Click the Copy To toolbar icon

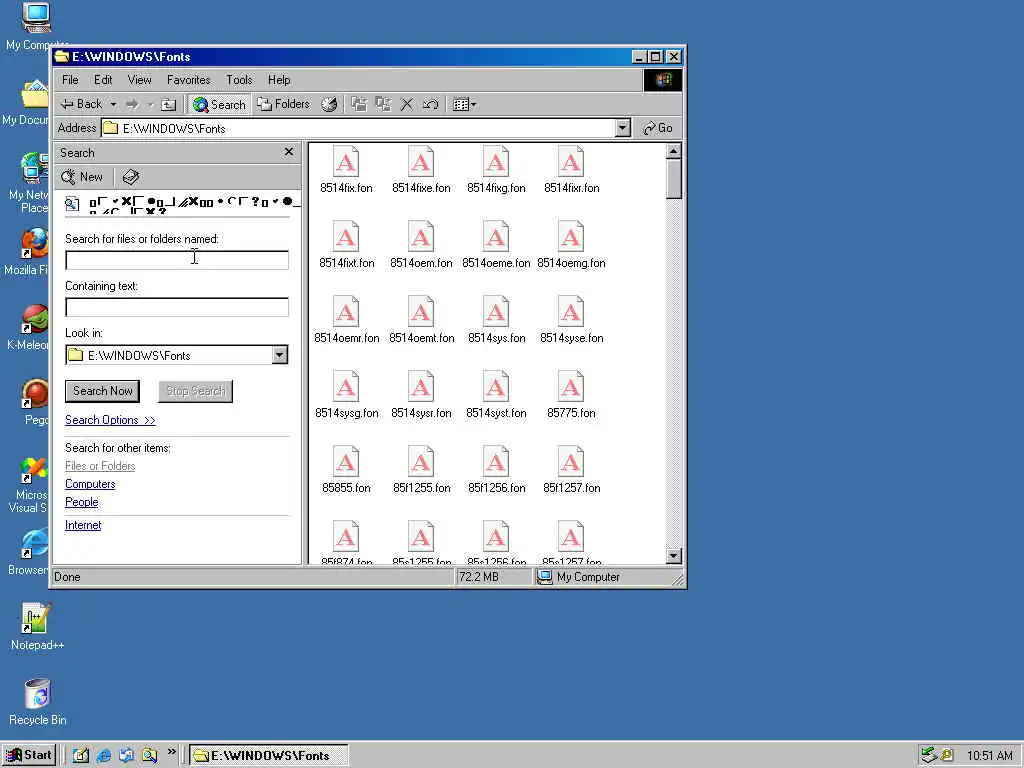[383, 104]
